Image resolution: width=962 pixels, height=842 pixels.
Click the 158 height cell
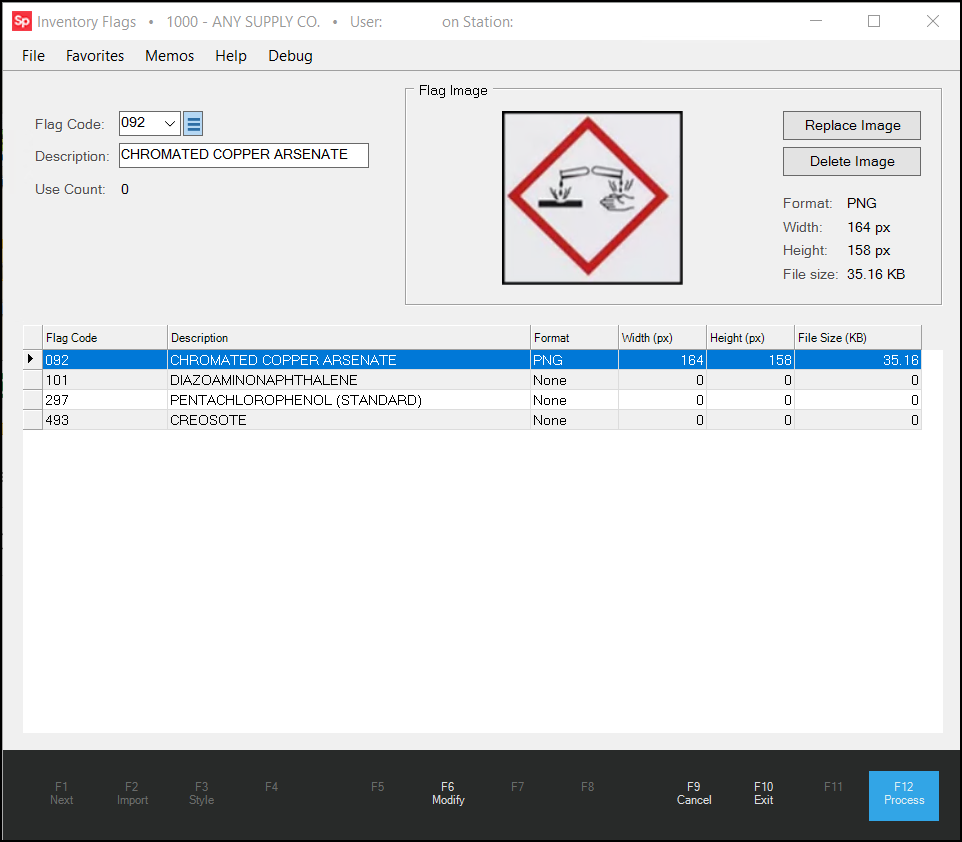click(750, 360)
